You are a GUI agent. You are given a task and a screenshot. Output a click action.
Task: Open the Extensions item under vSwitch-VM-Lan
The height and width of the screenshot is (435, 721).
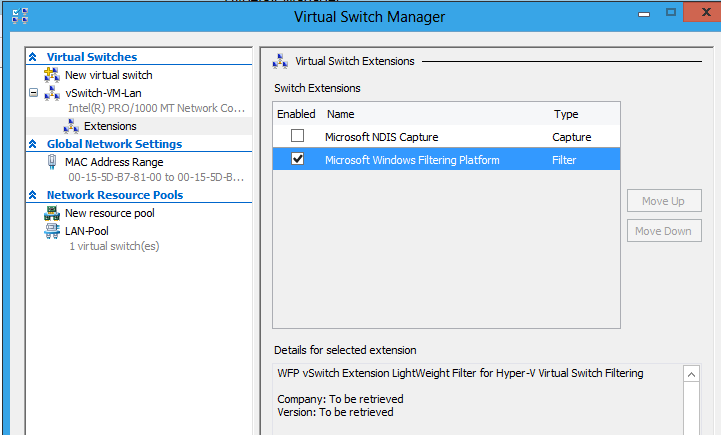click(110, 126)
